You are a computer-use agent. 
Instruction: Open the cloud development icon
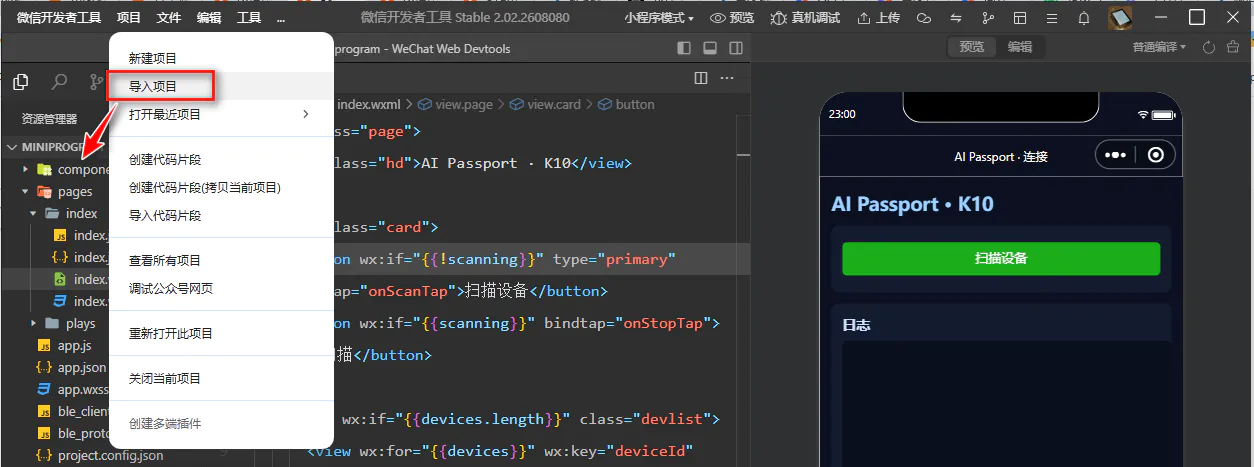coord(924,18)
